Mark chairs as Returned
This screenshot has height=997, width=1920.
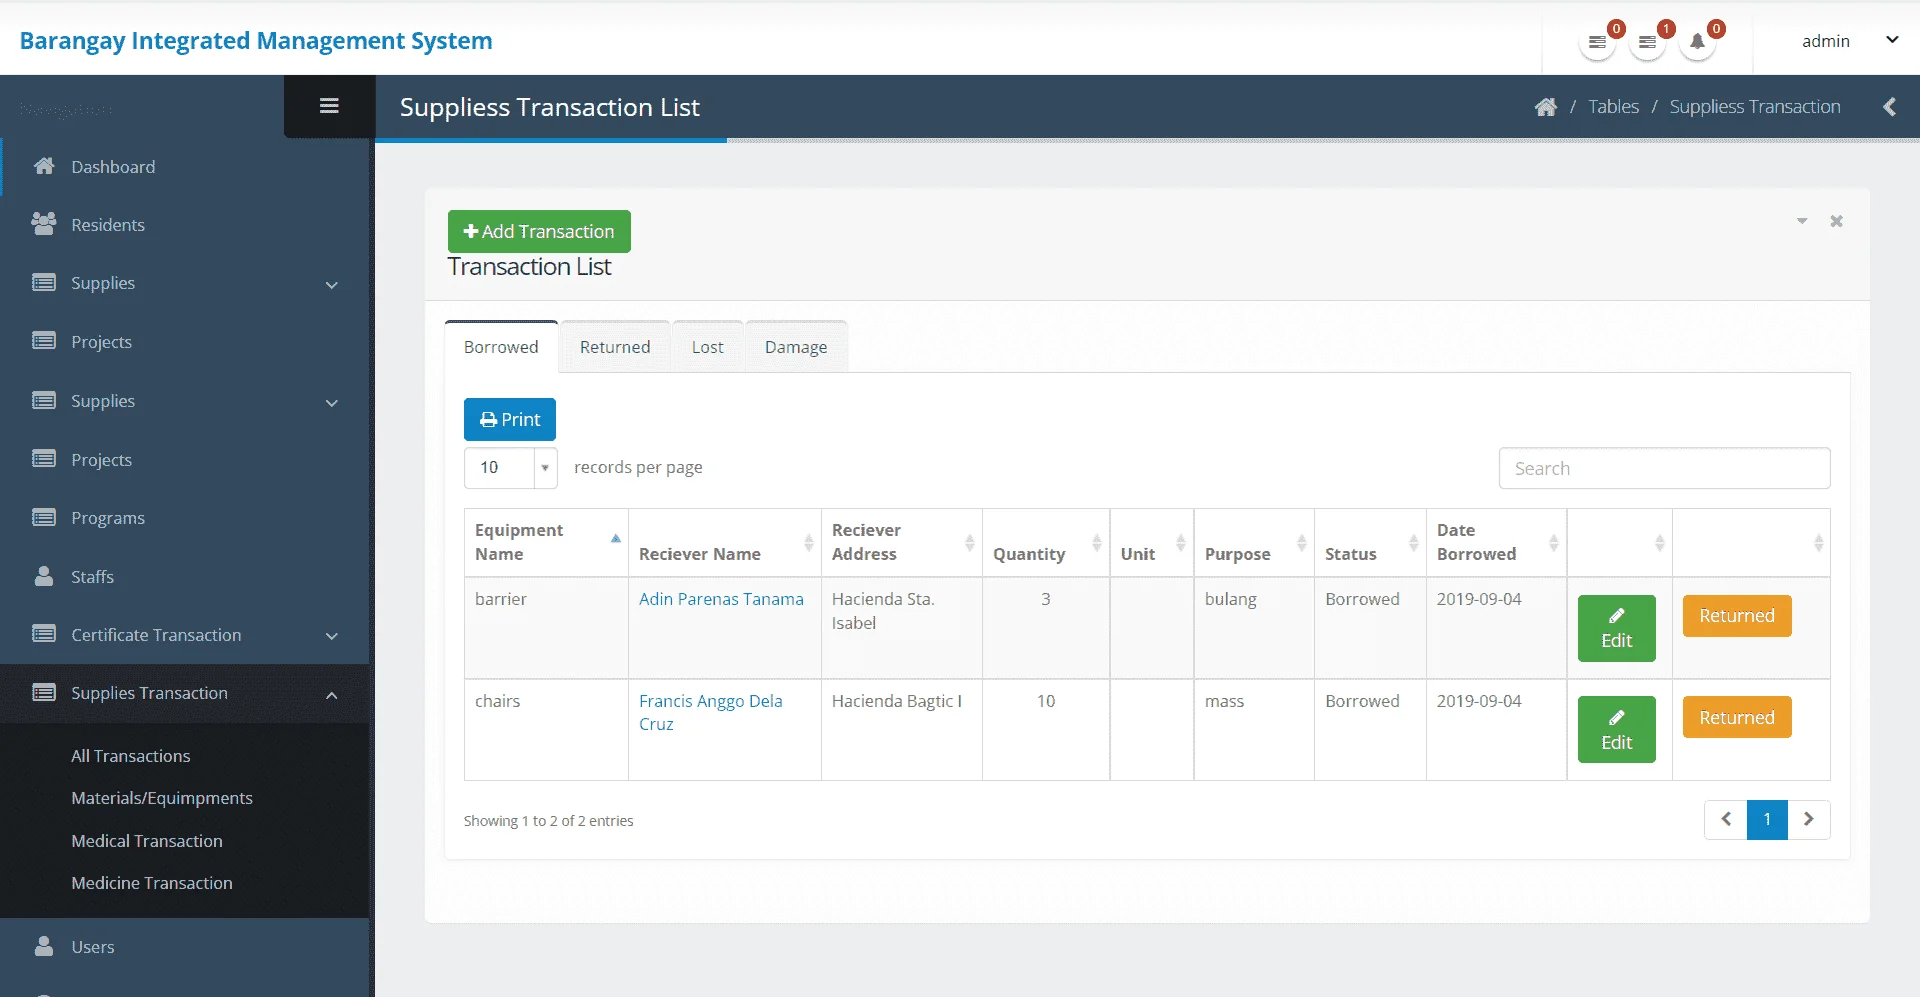[1737, 718]
